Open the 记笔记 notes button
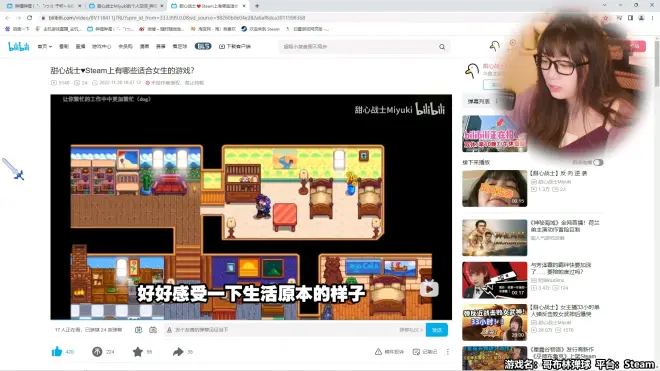 [x=425, y=352]
